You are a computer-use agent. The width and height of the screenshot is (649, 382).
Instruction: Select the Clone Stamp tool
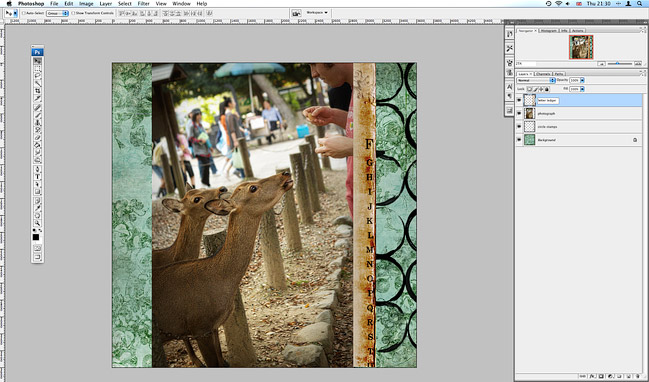click(37, 123)
